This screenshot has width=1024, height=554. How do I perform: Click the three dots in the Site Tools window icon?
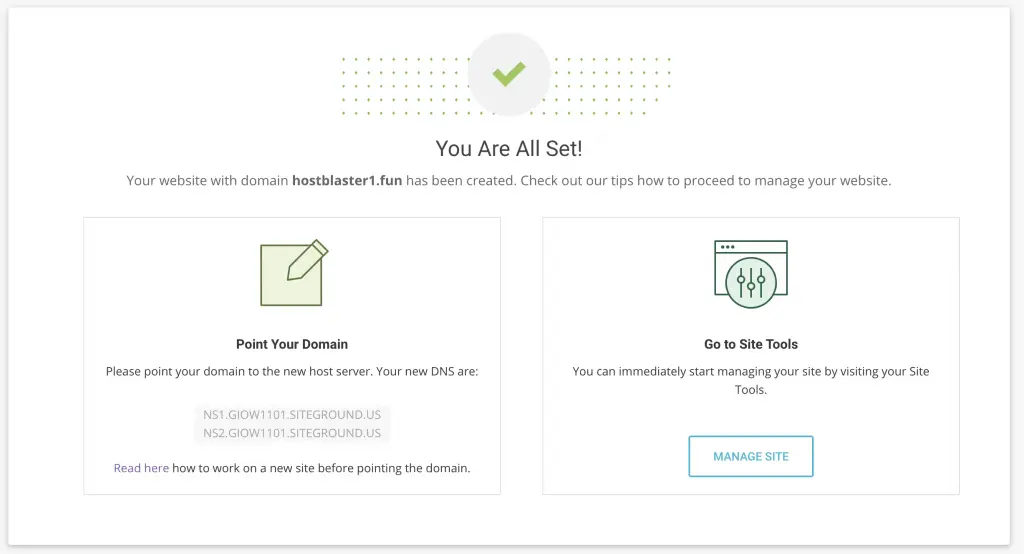coord(728,246)
